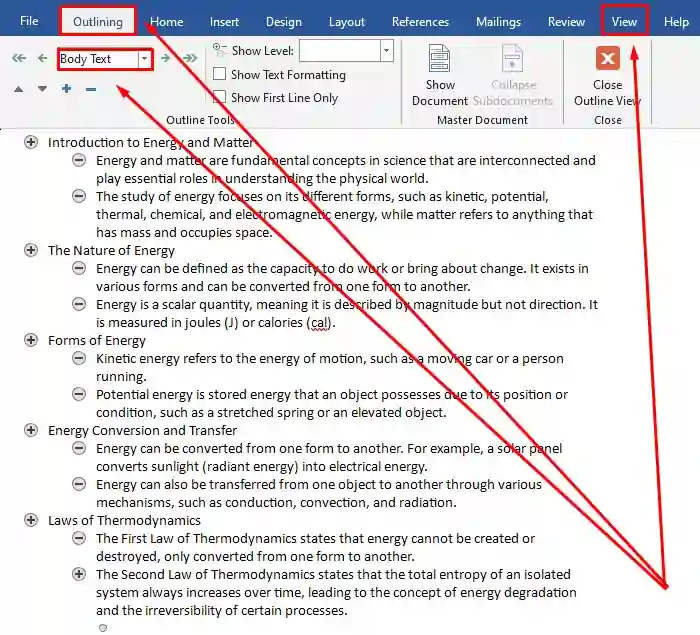Close Outline View with red X
Image resolution: width=700 pixels, height=635 pixels.
pos(608,58)
